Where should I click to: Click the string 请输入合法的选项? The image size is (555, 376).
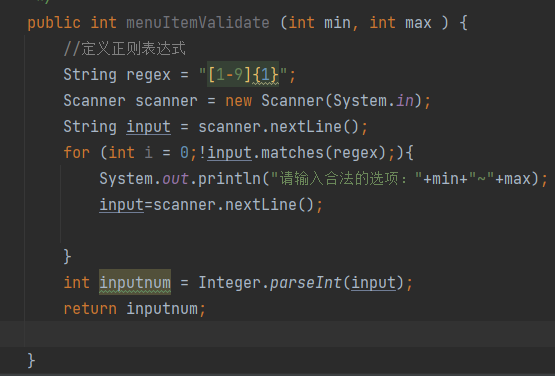click(345, 179)
